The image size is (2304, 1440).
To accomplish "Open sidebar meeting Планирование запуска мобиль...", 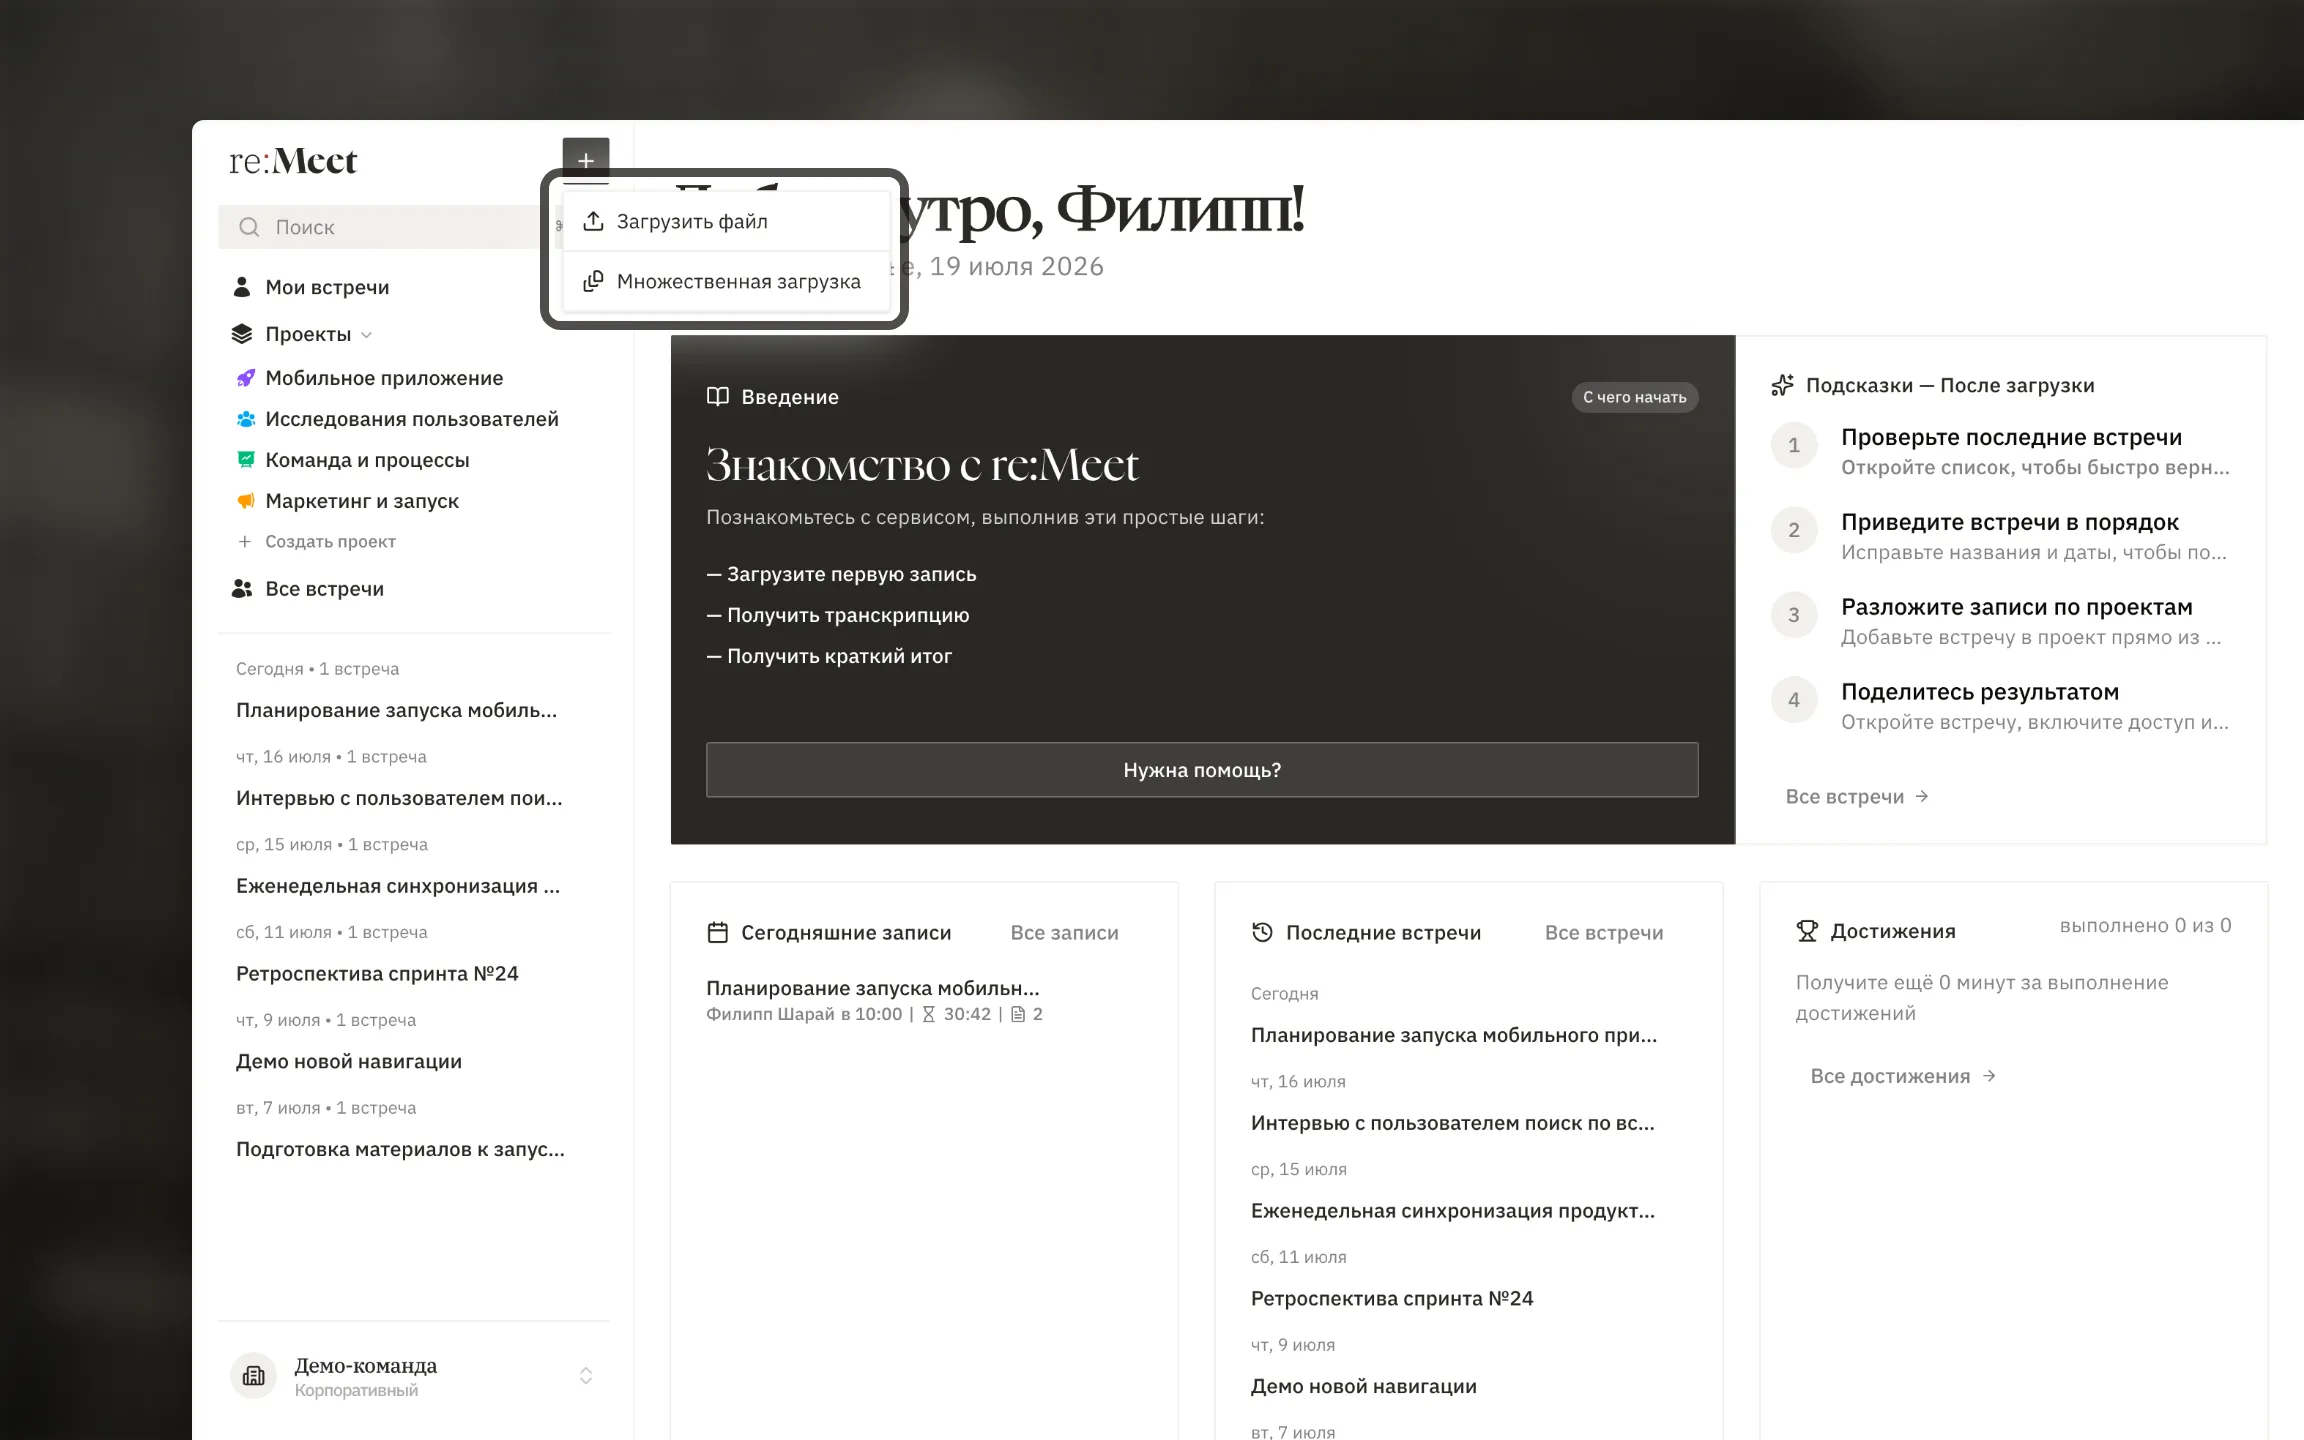I will click(396, 710).
